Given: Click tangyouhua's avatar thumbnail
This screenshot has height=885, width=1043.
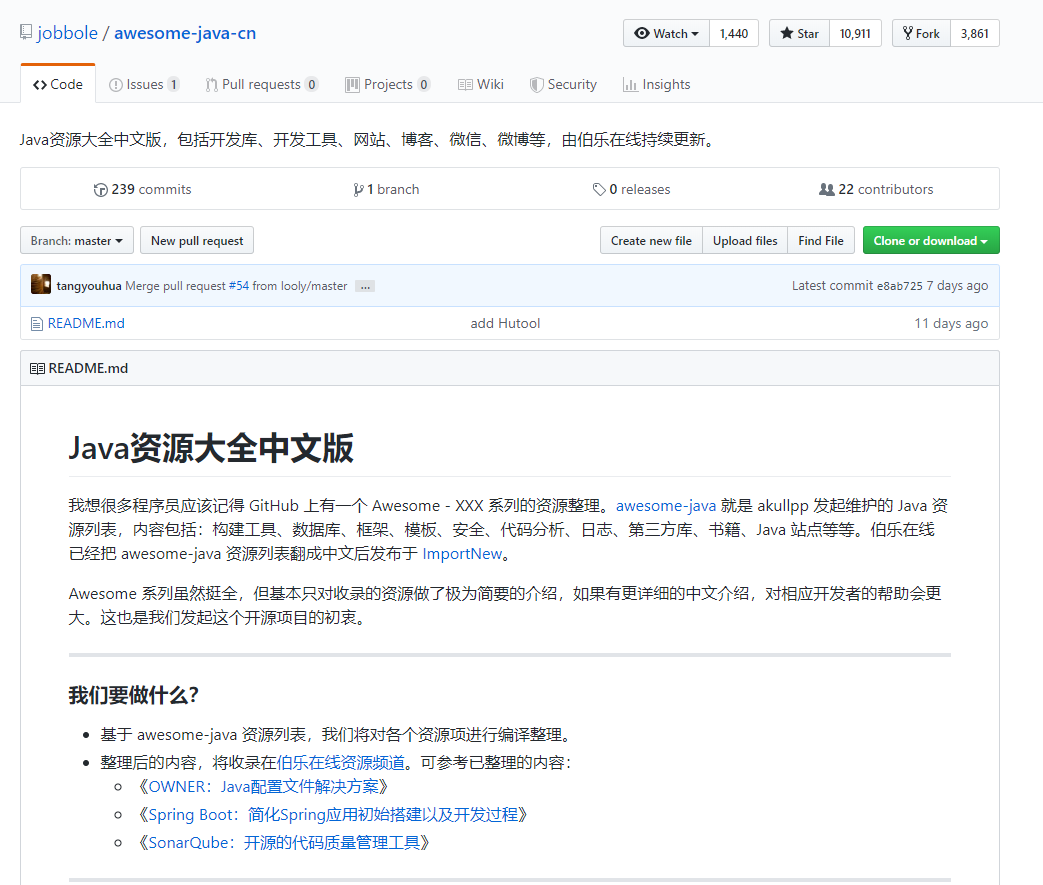Looking at the screenshot, I should pyautogui.click(x=41, y=284).
